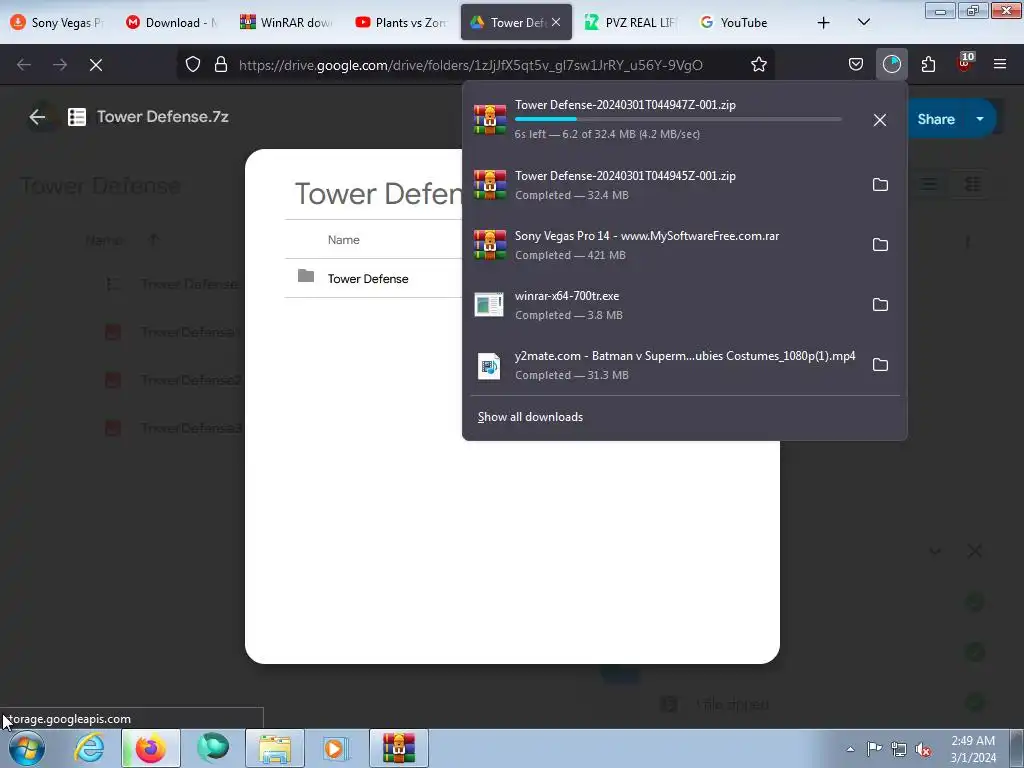The image size is (1024, 768).
Task: Bookmark this page with the star icon
Action: click(x=758, y=65)
